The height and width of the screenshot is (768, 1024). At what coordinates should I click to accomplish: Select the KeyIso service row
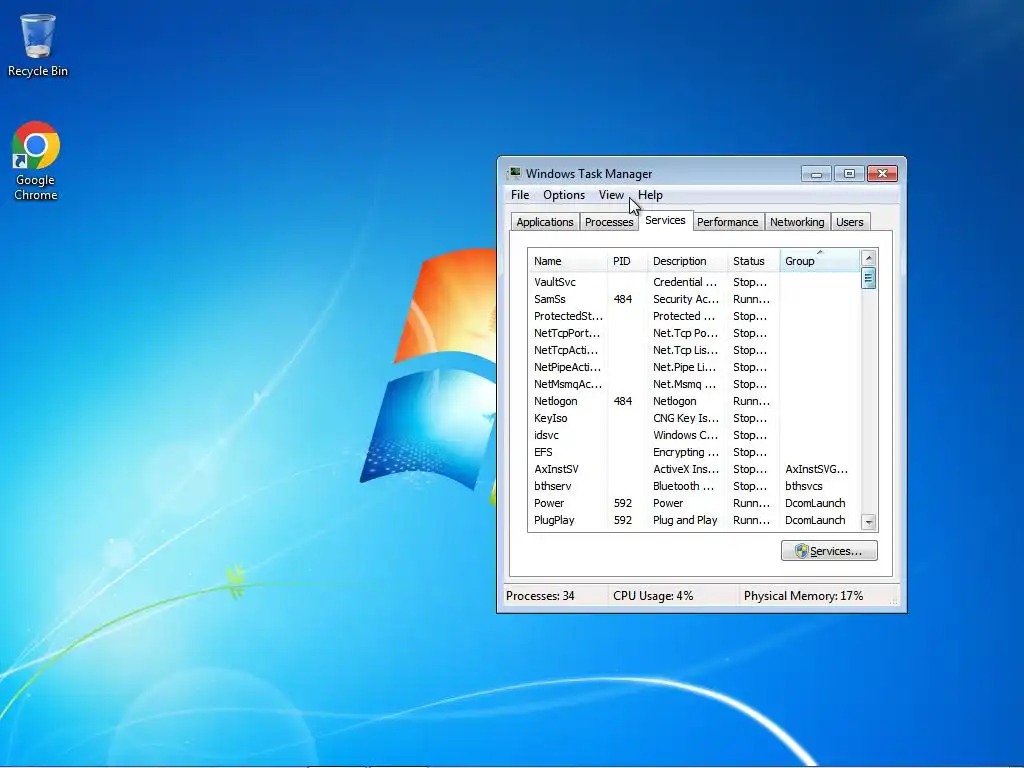(x=694, y=418)
